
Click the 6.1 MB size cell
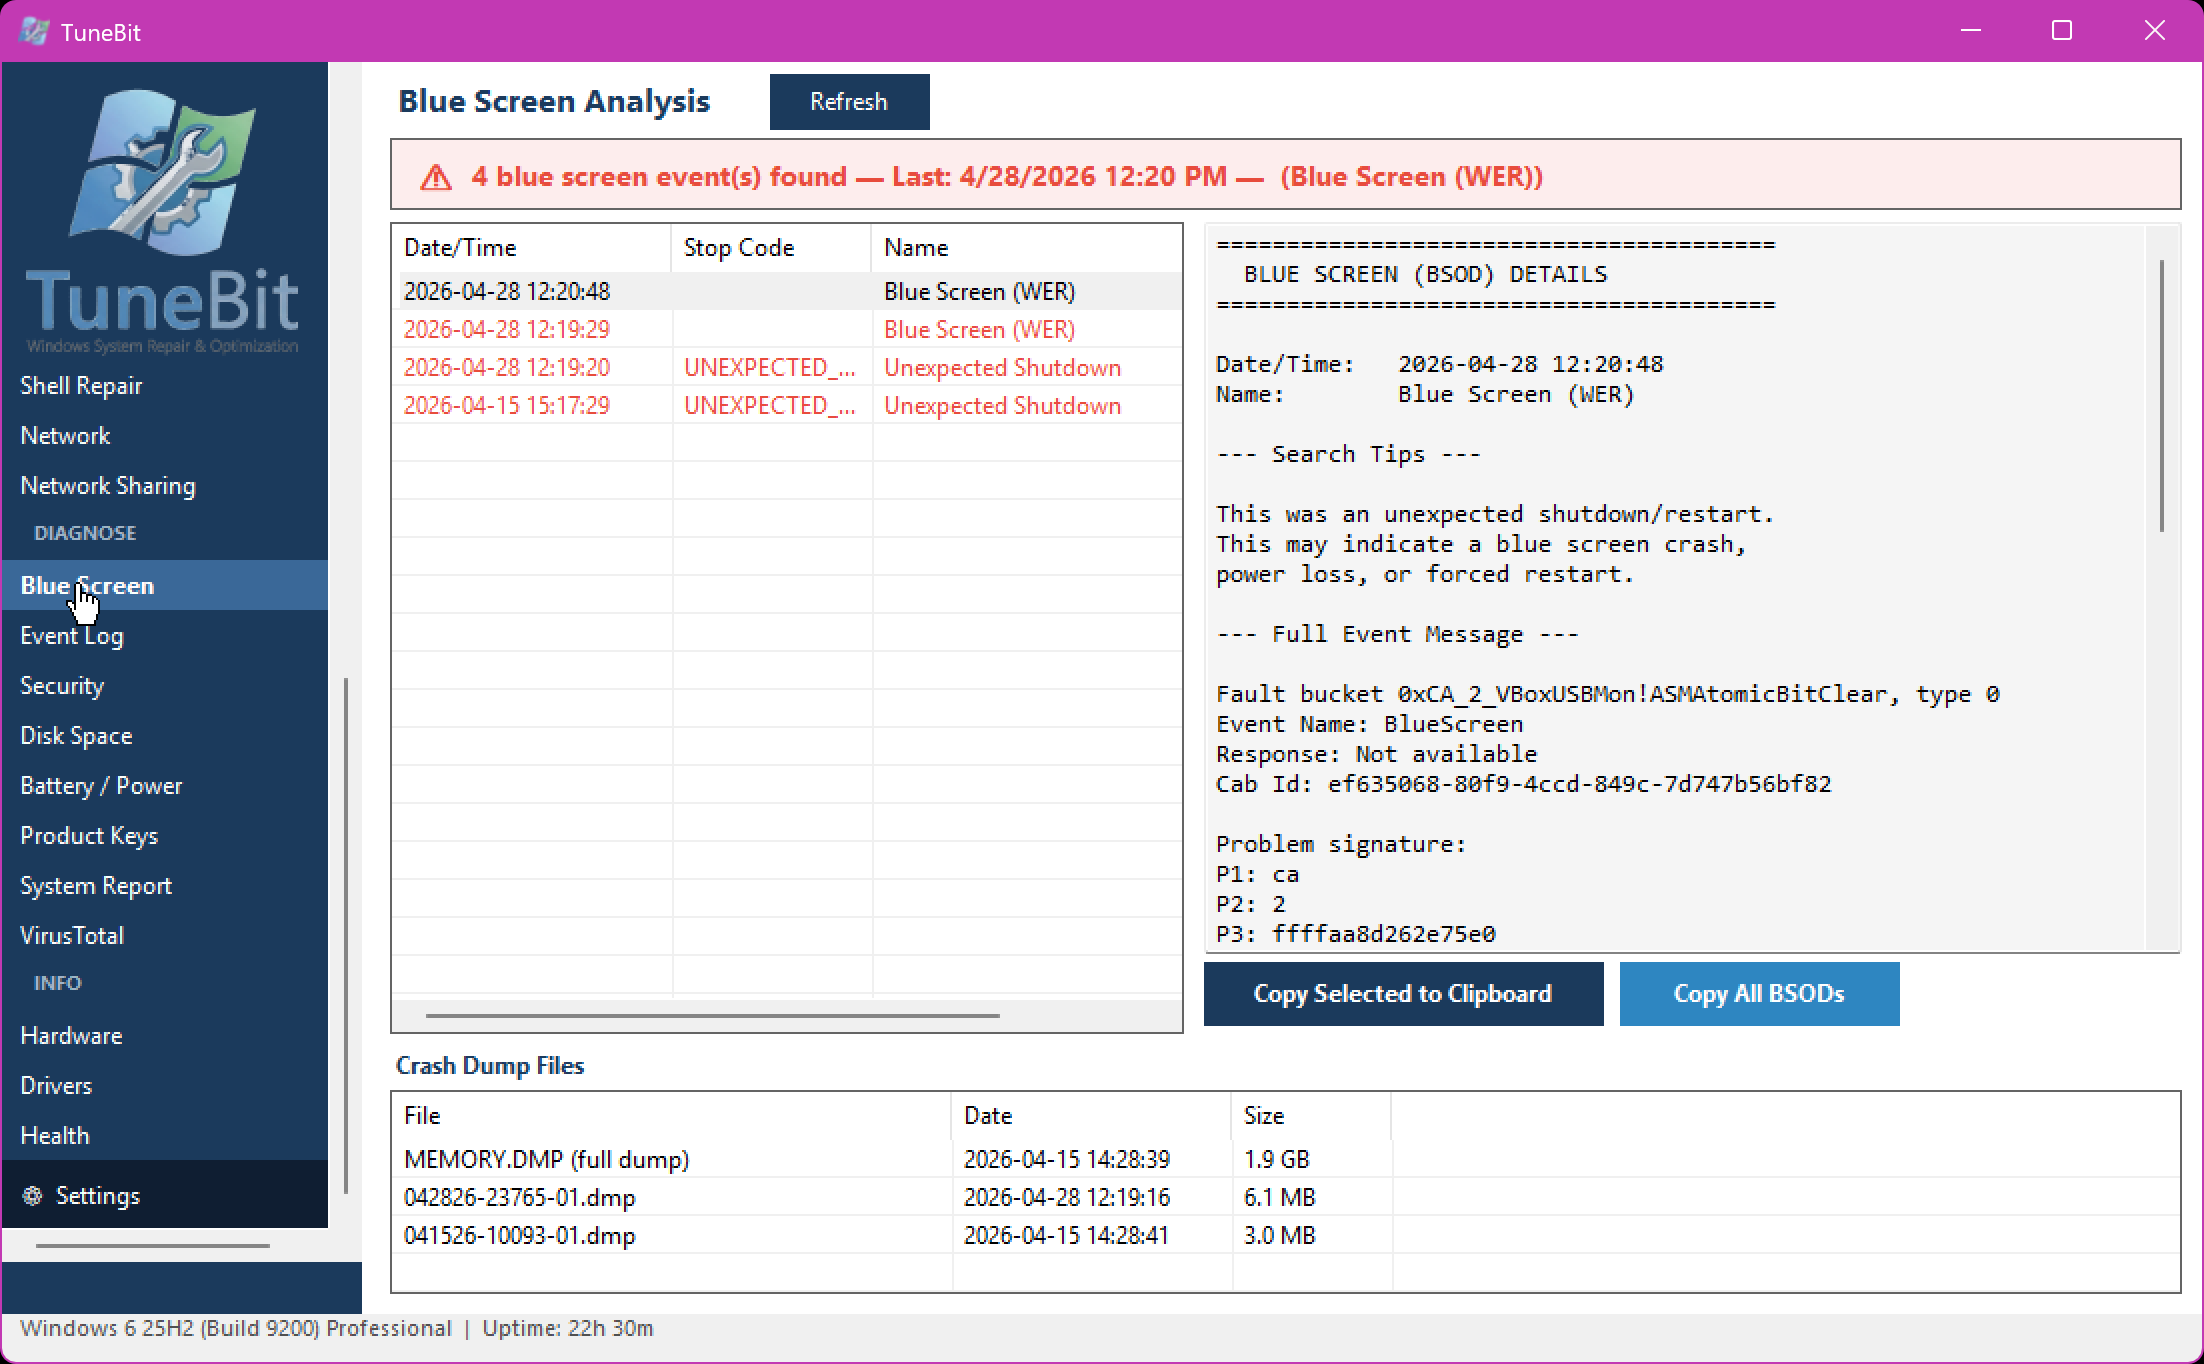1279,1197
